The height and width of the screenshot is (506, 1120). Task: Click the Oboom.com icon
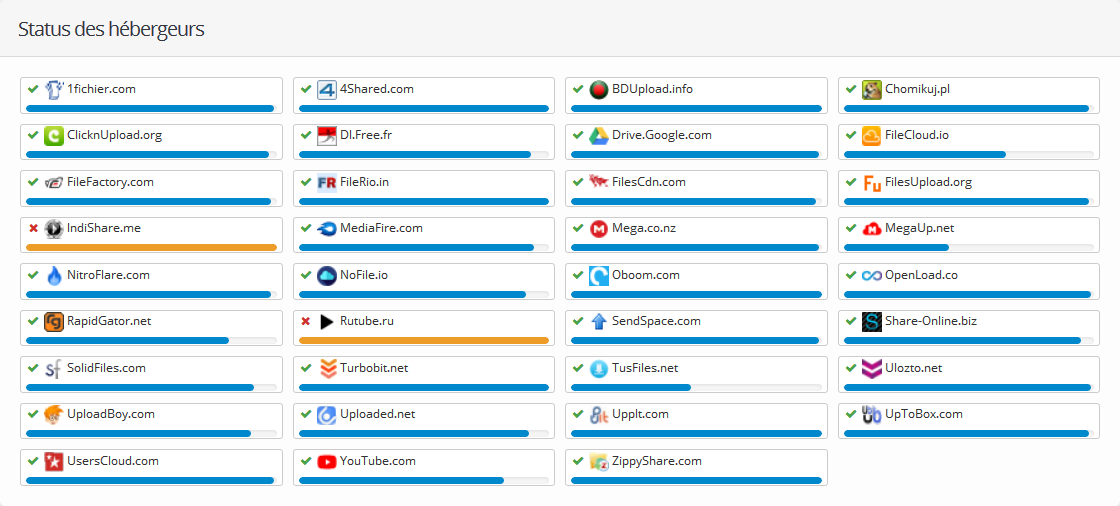pyautogui.click(x=599, y=276)
